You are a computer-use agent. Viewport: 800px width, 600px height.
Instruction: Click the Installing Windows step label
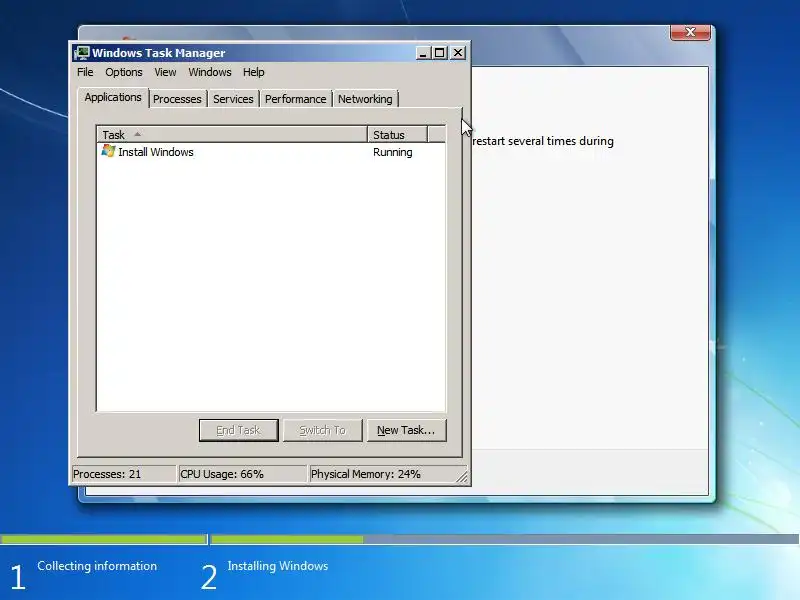click(x=278, y=566)
